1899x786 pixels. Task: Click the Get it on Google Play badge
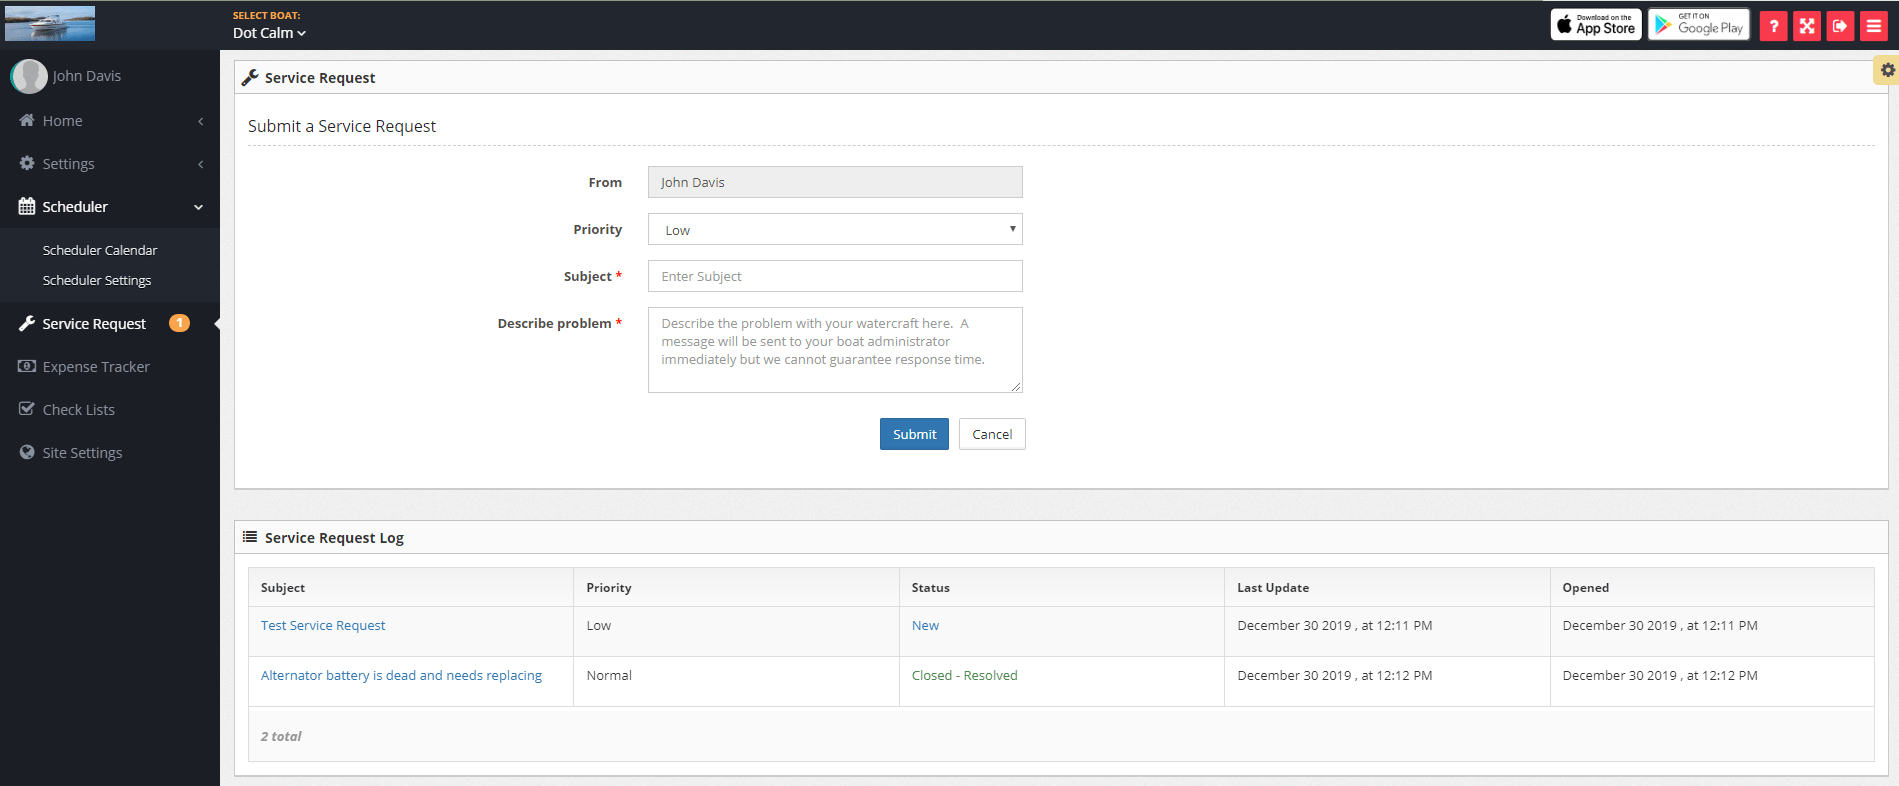[1698, 25]
